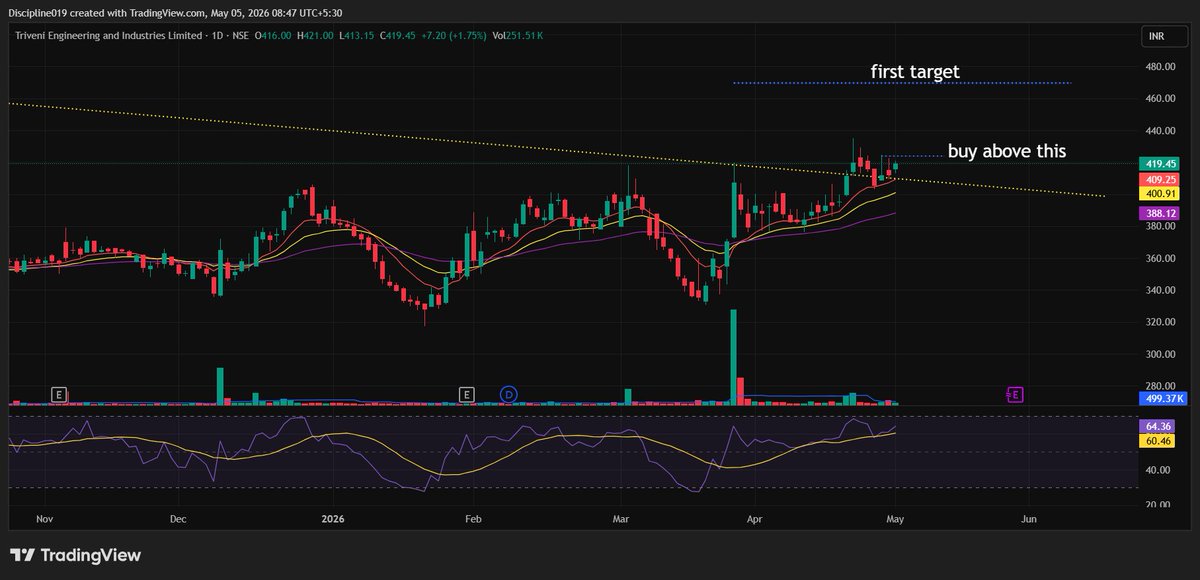Click the May label on time axis

point(895,520)
